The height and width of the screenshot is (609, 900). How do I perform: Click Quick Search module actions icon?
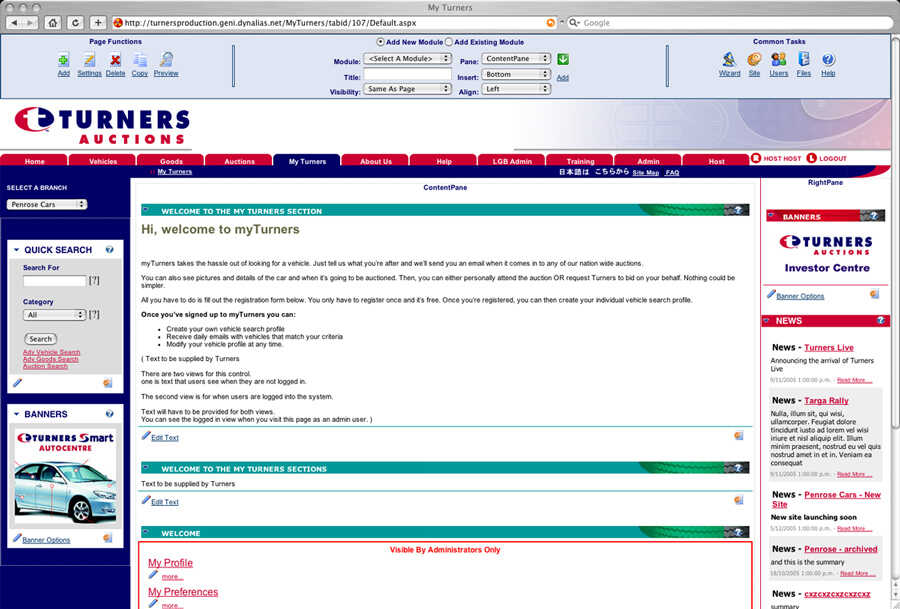(107, 383)
